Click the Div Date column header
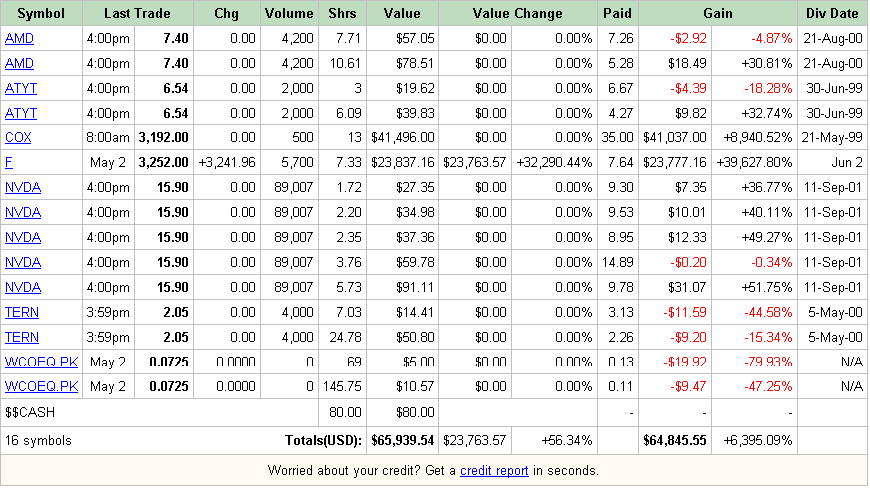Image resolution: width=870 pixels, height=488 pixels. [832, 13]
